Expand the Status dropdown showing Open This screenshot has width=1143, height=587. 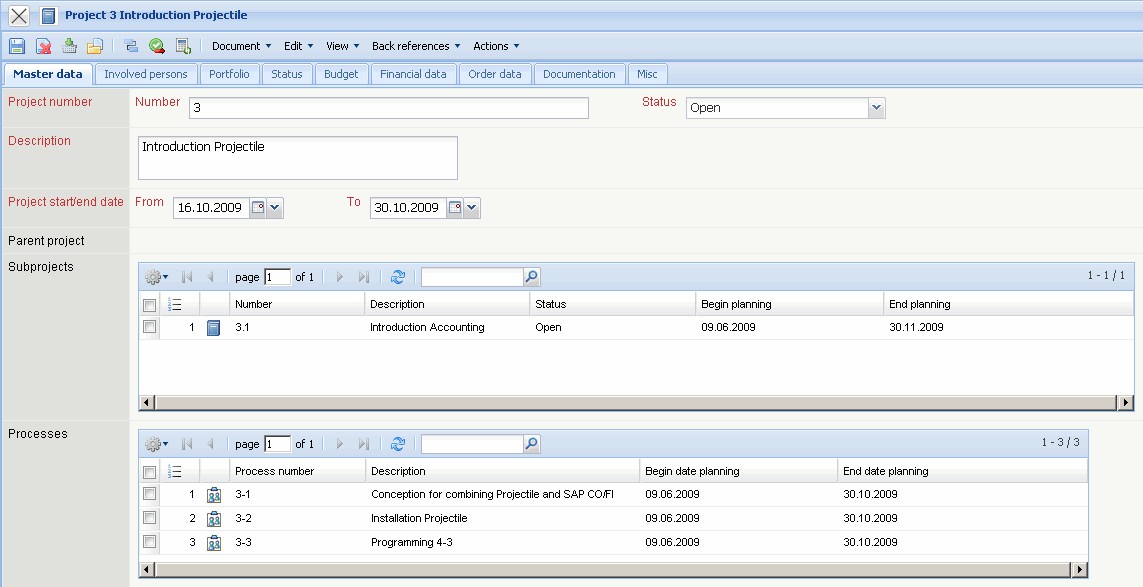pos(876,108)
